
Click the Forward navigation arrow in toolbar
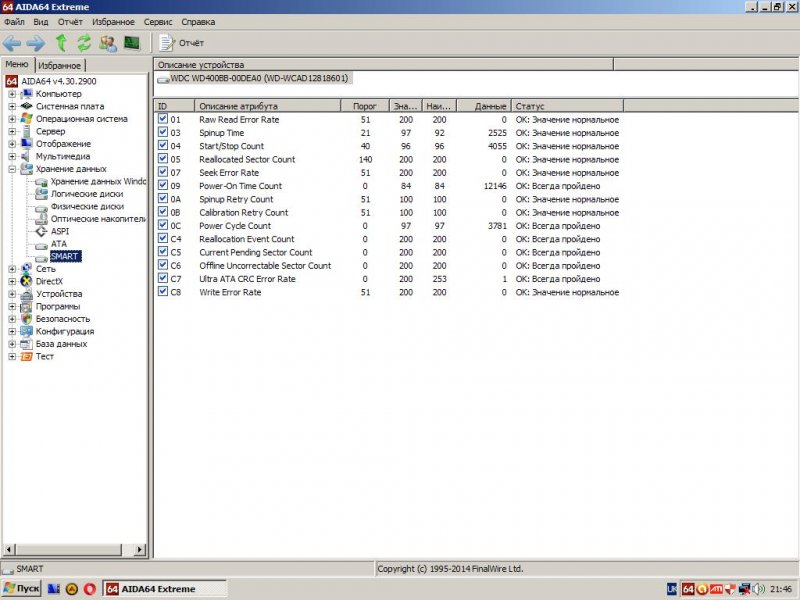pos(35,43)
